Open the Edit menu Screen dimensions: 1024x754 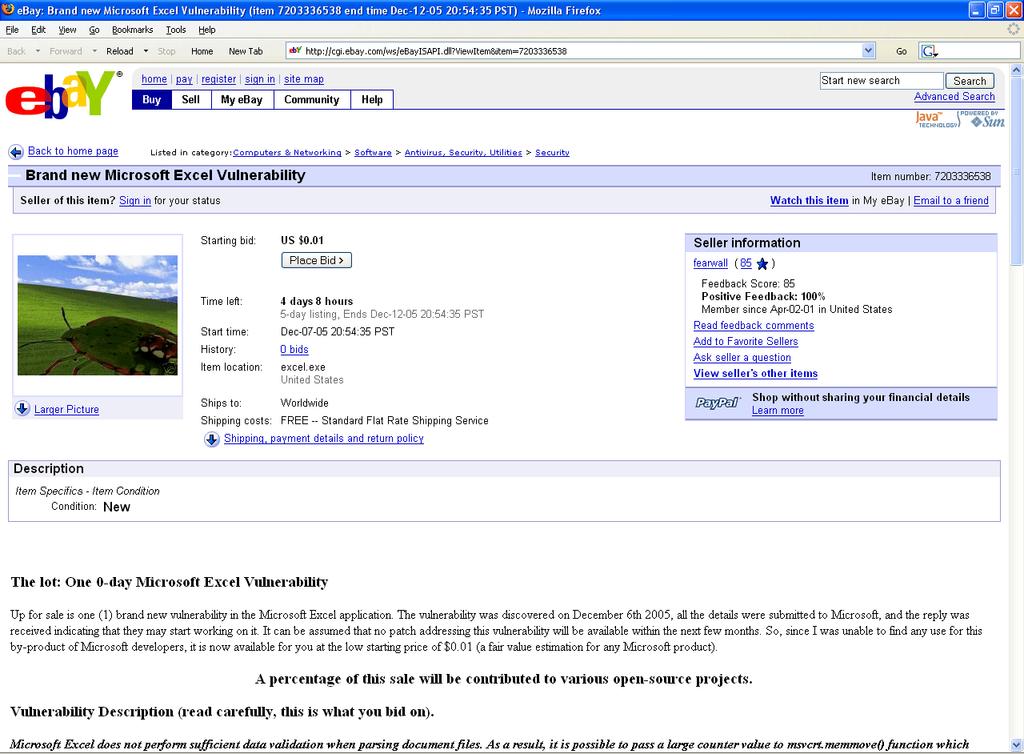pos(39,29)
